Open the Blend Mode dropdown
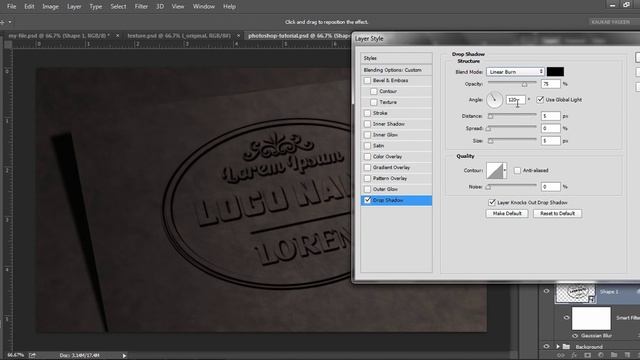Image resolution: width=640 pixels, height=360 pixels. [515, 72]
